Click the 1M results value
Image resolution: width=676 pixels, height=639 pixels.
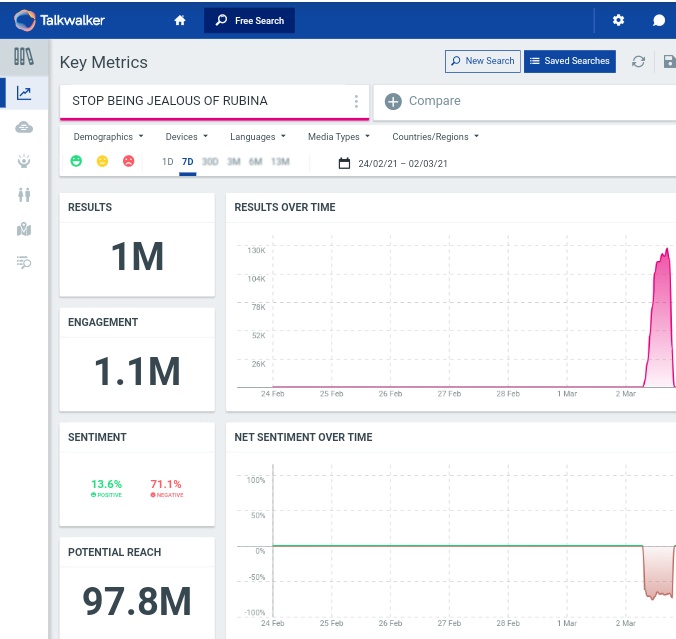(137, 257)
